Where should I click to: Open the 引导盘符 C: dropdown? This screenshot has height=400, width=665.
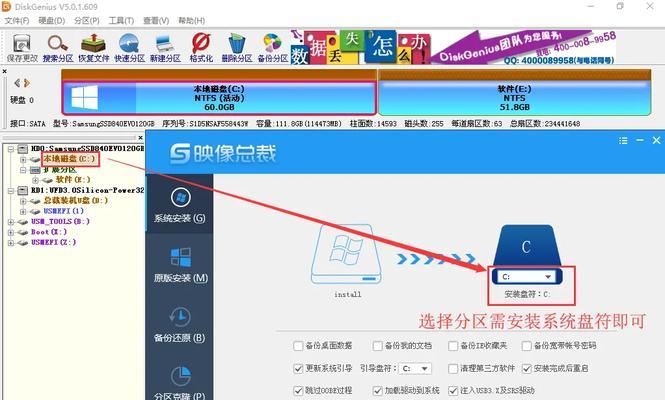click(x=415, y=368)
